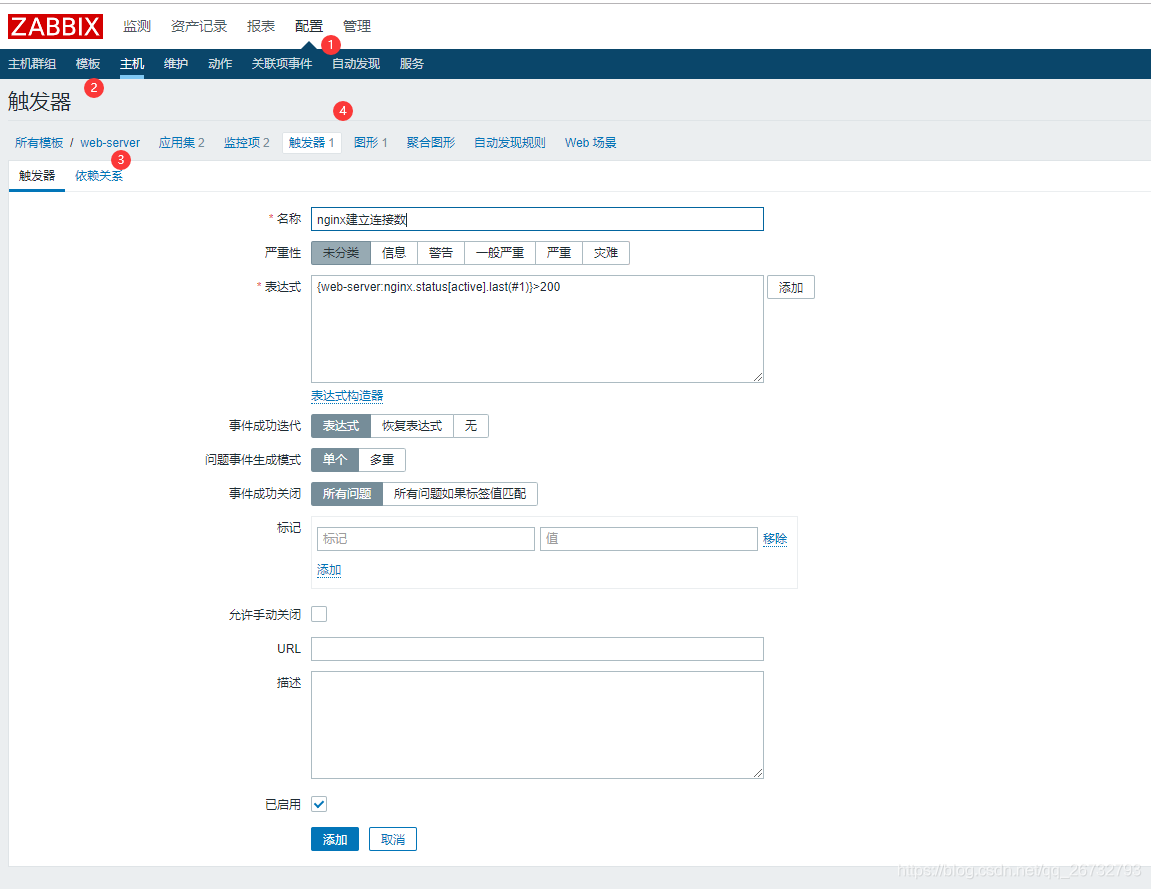Screen dimensions: 1151x889
Task: Go to 维护 submenu
Action: click(x=176, y=64)
